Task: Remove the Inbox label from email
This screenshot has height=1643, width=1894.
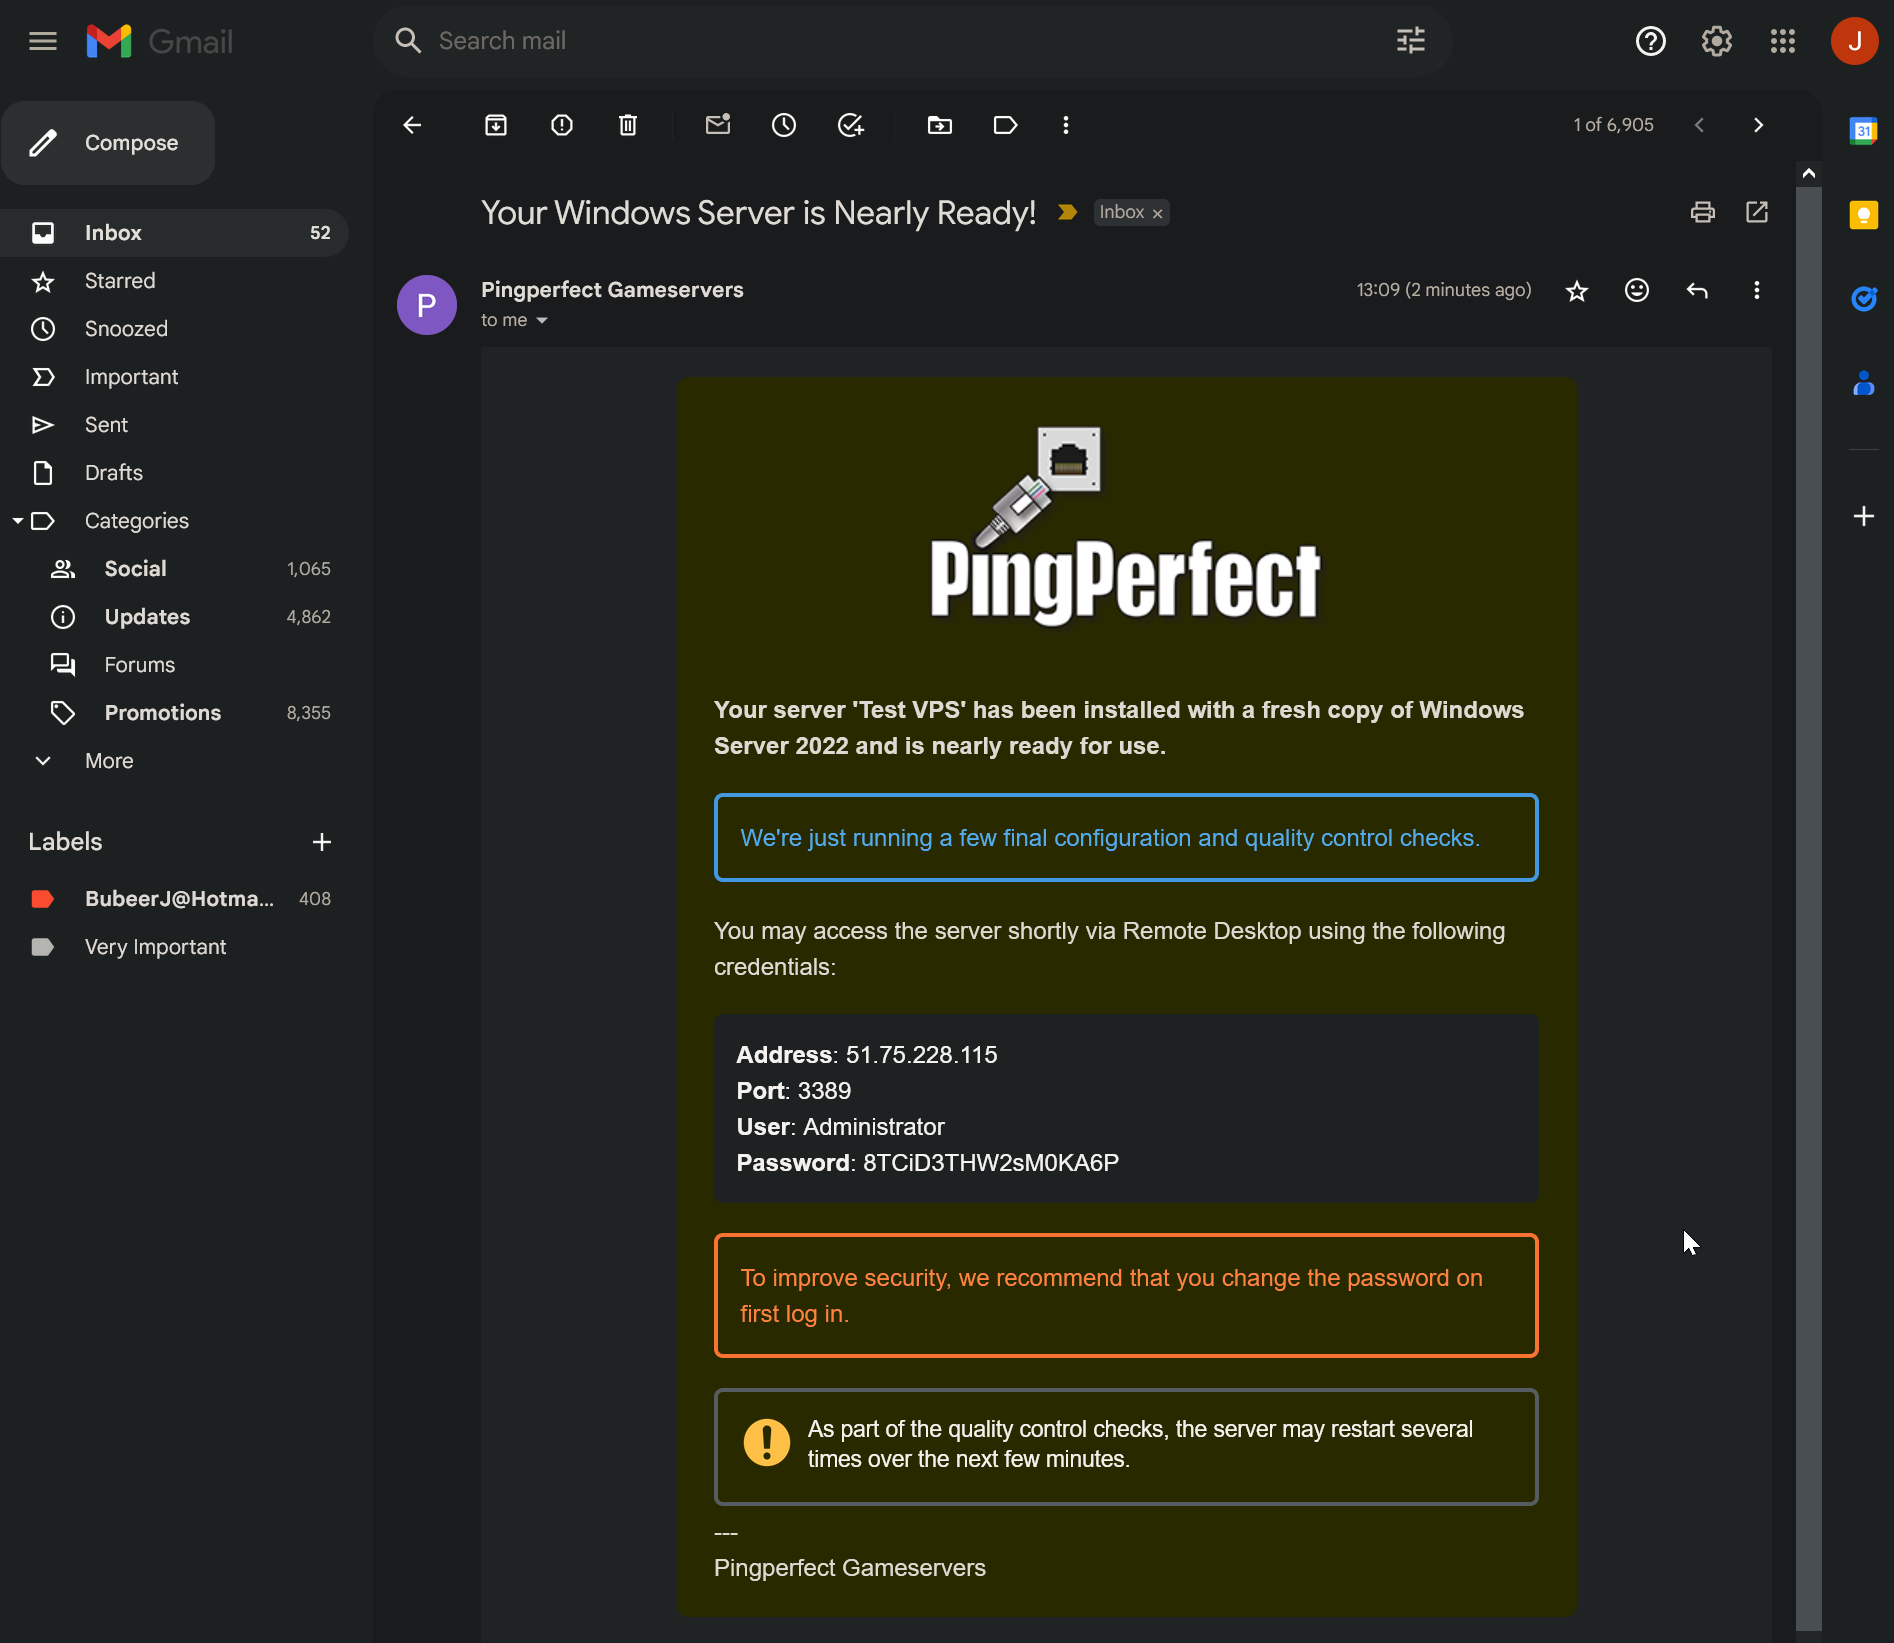Action: click(1158, 213)
